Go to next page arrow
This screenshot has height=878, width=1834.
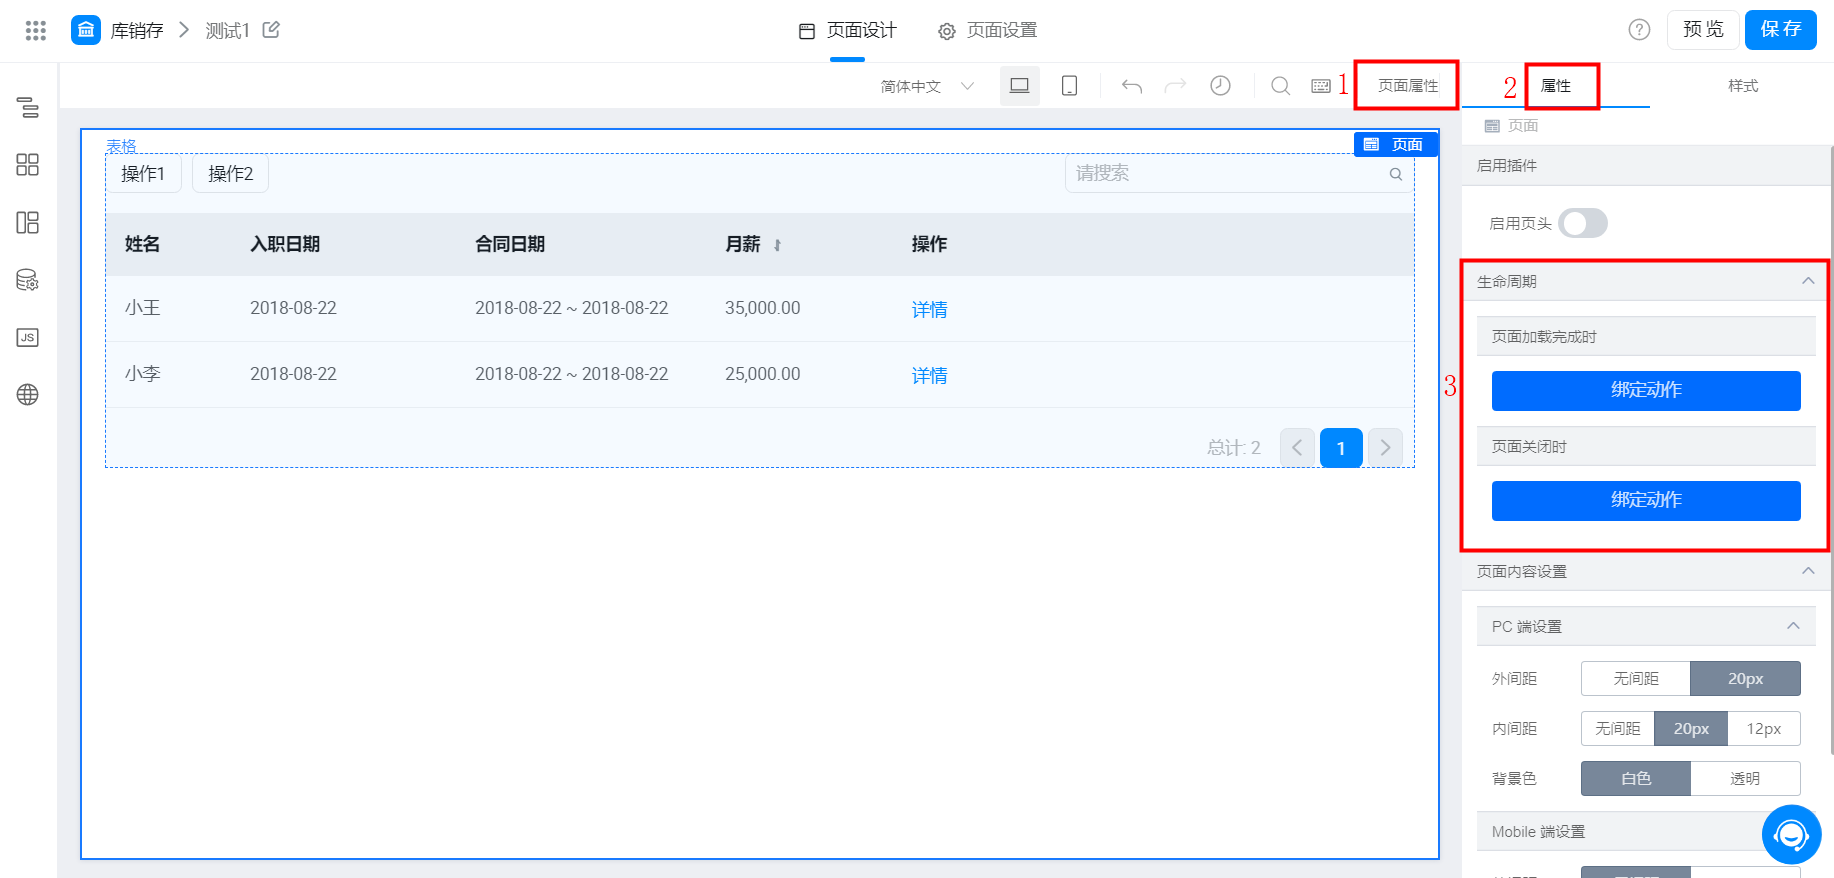click(1385, 448)
